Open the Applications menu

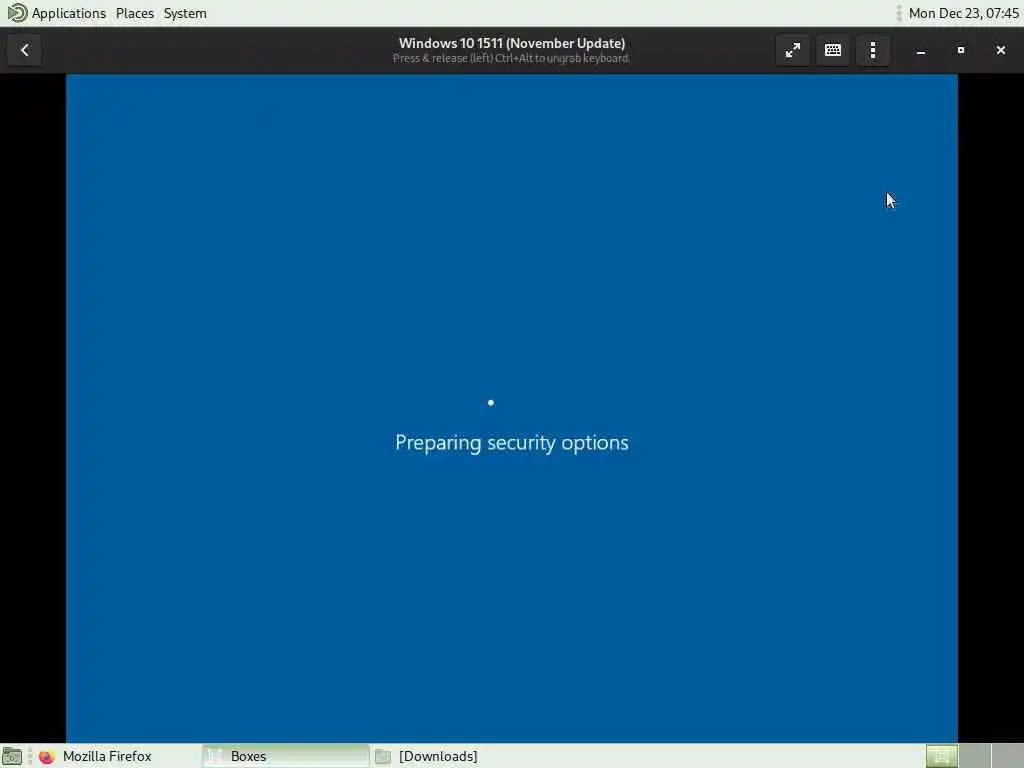coord(69,13)
